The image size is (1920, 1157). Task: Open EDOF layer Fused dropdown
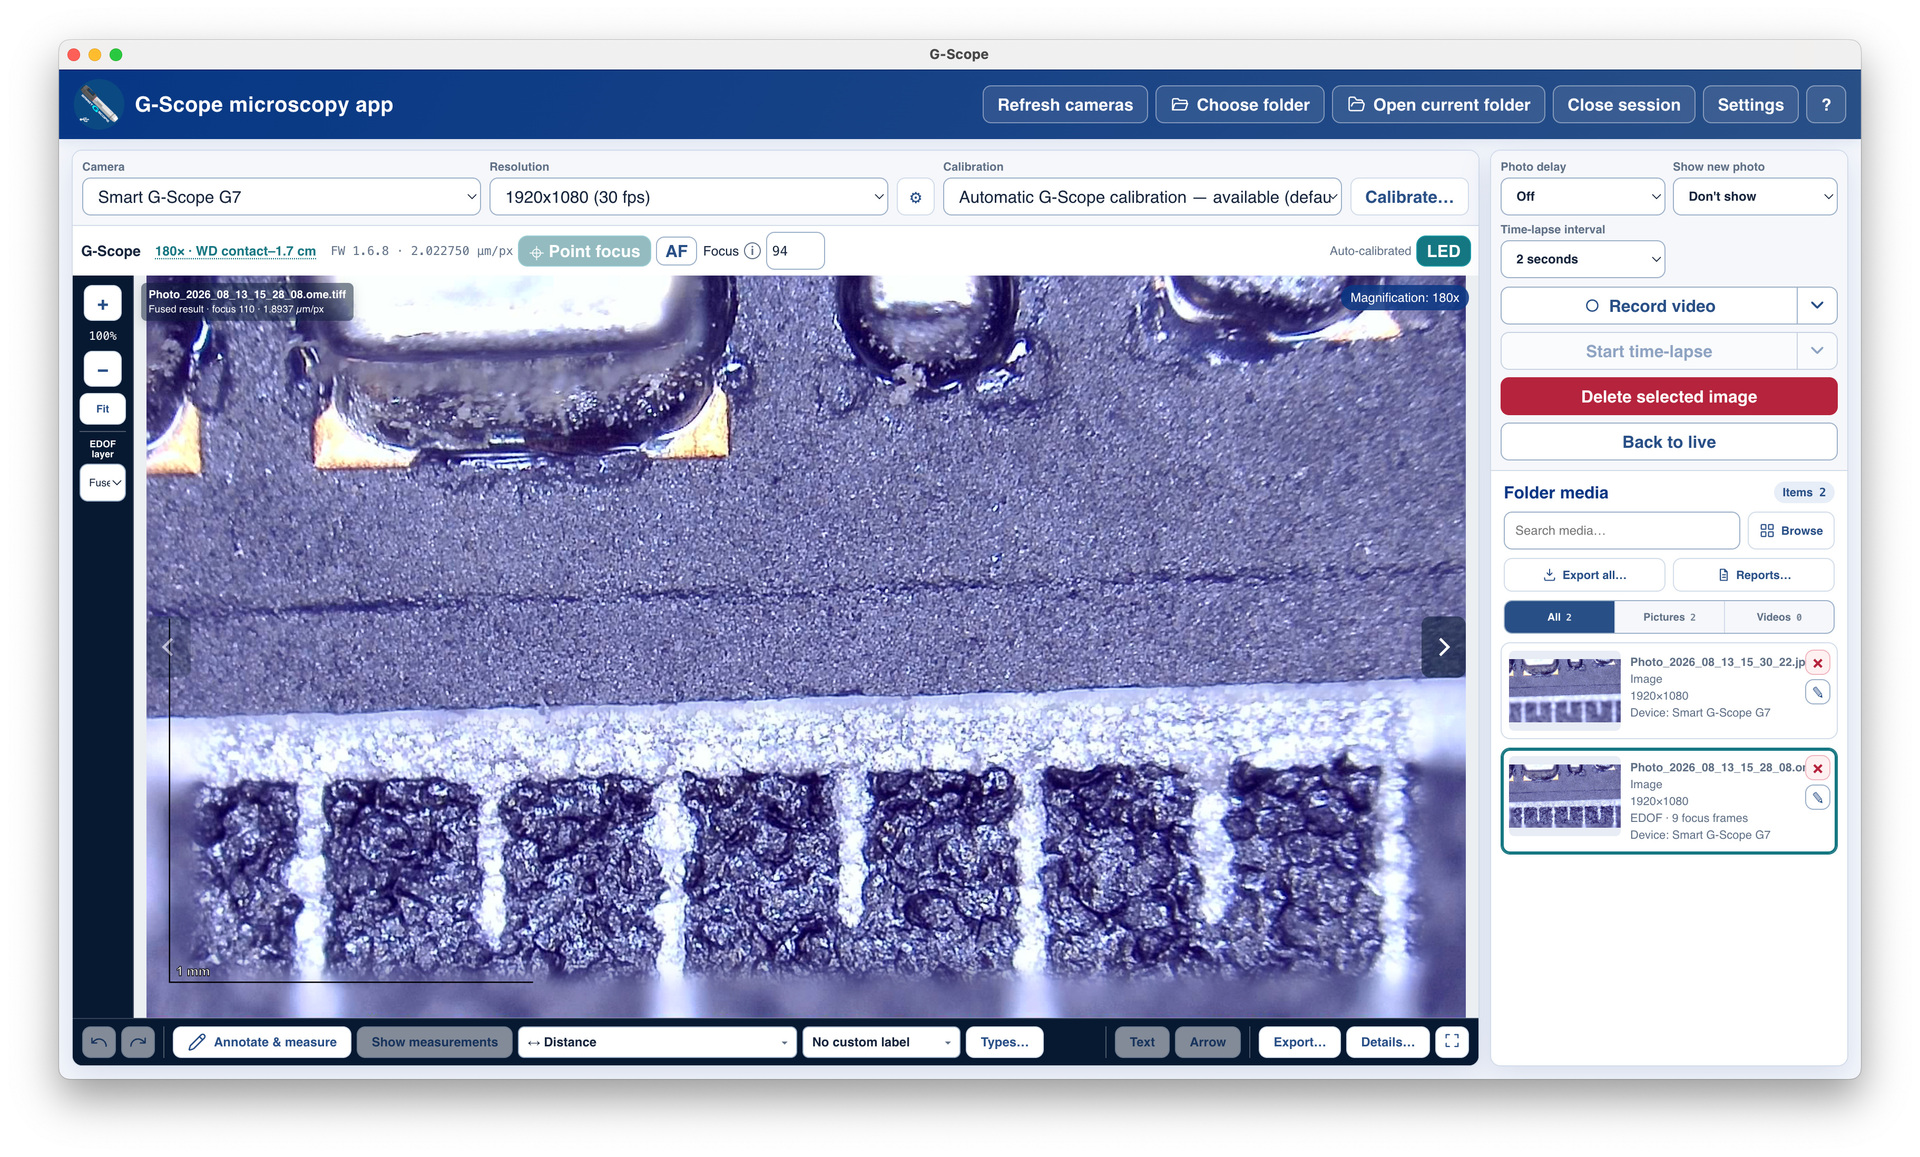pyautogui.click(x=102, y=483)
